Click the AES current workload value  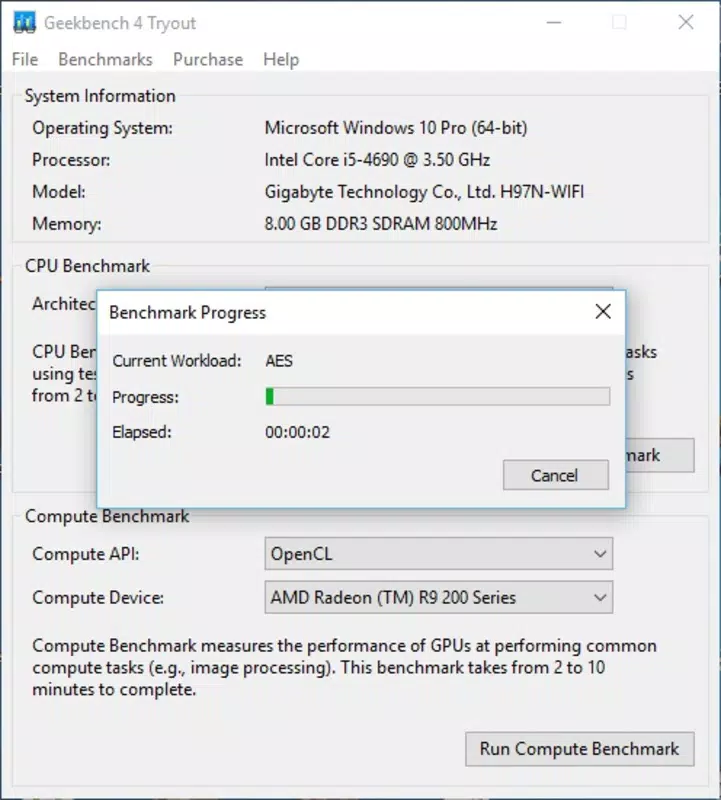[x=279, y=361]
